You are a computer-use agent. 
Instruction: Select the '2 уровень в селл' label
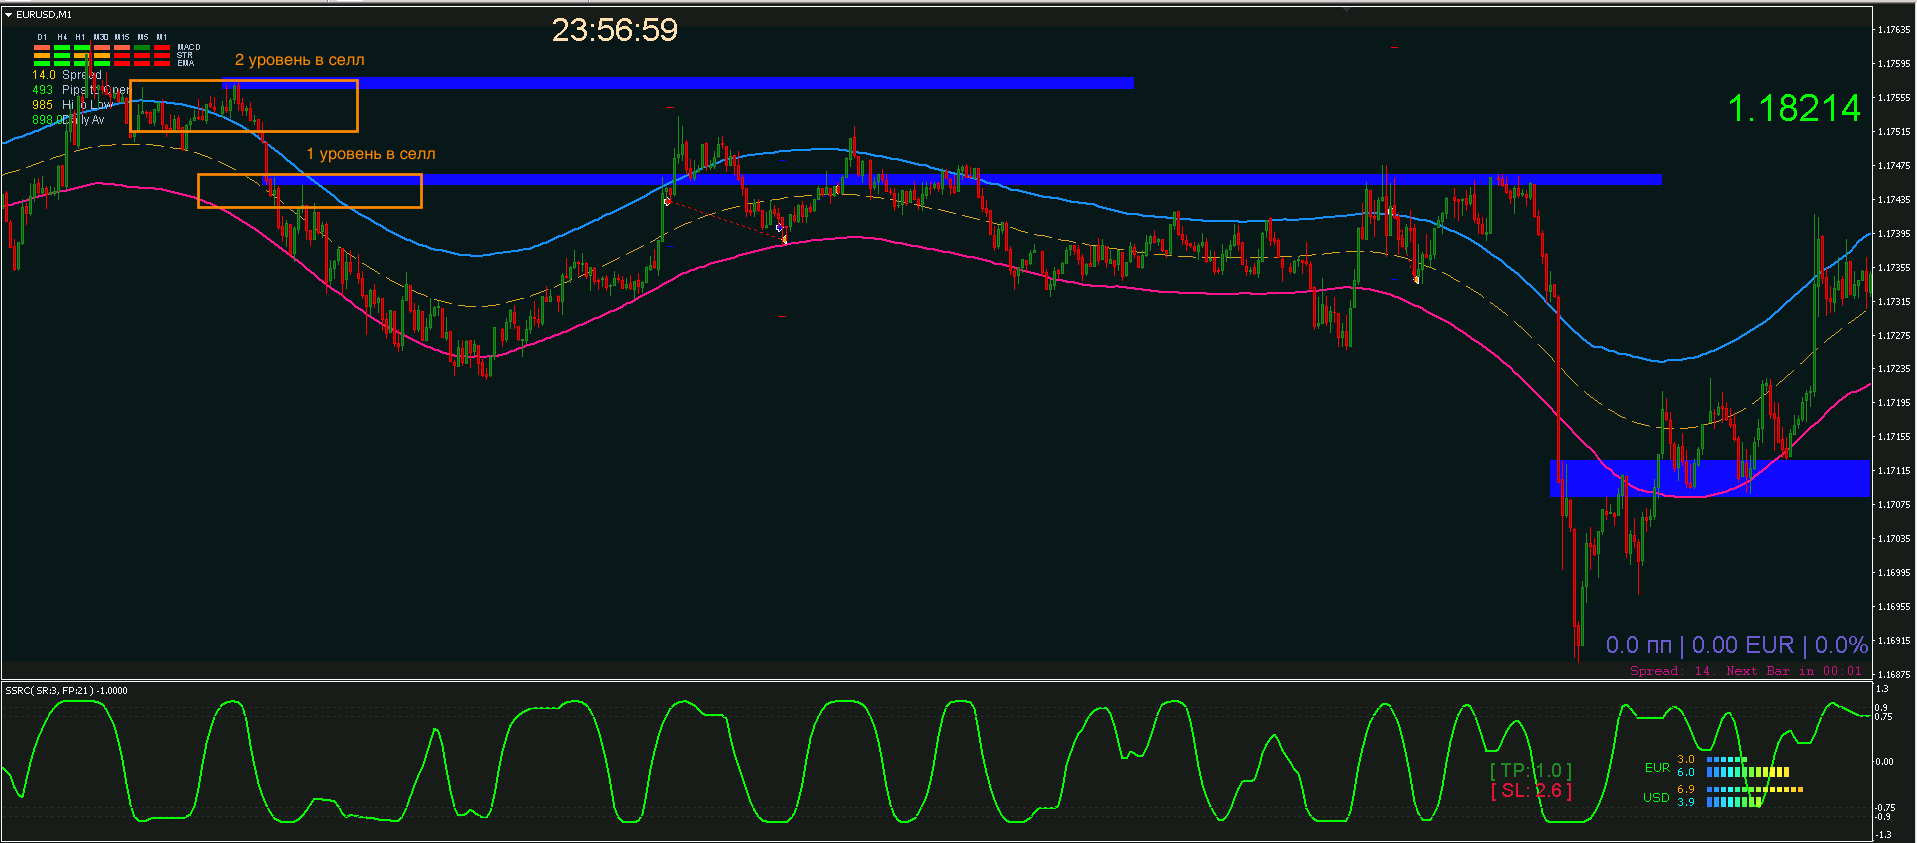[x=300, y=60]
